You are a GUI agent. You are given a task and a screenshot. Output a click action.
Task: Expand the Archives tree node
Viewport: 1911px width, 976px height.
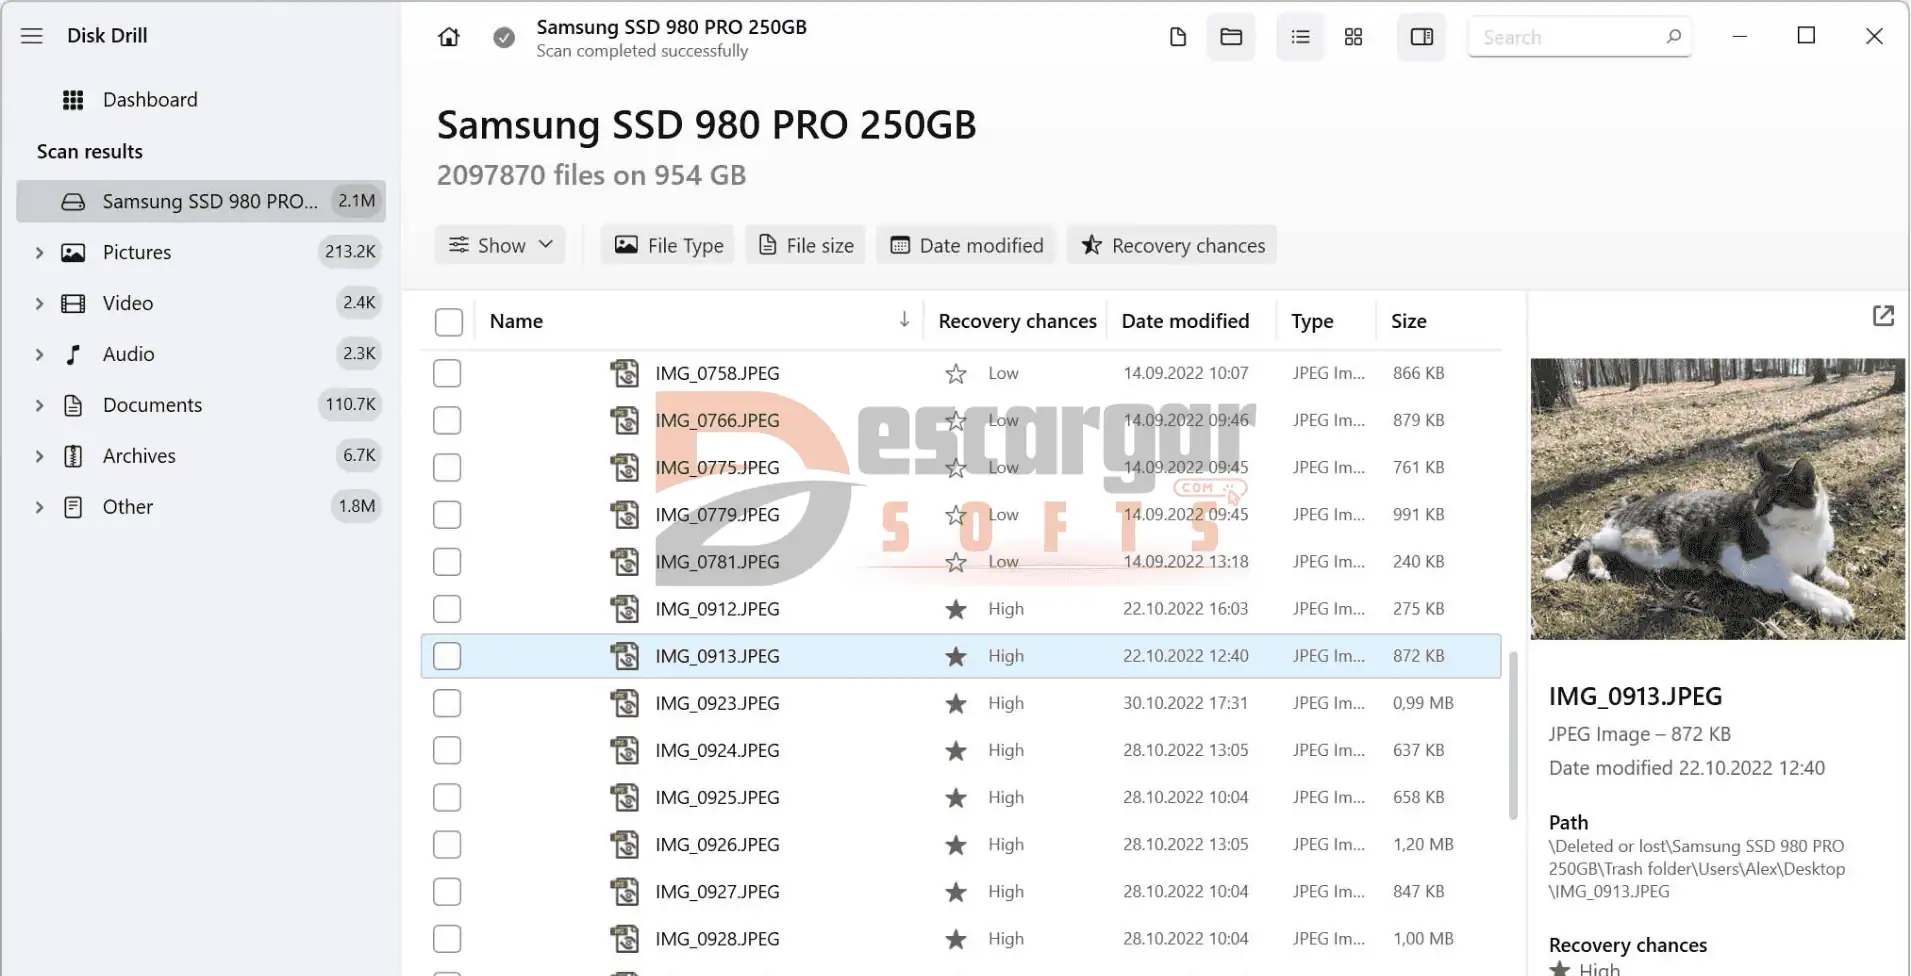[x=39, y=456]
